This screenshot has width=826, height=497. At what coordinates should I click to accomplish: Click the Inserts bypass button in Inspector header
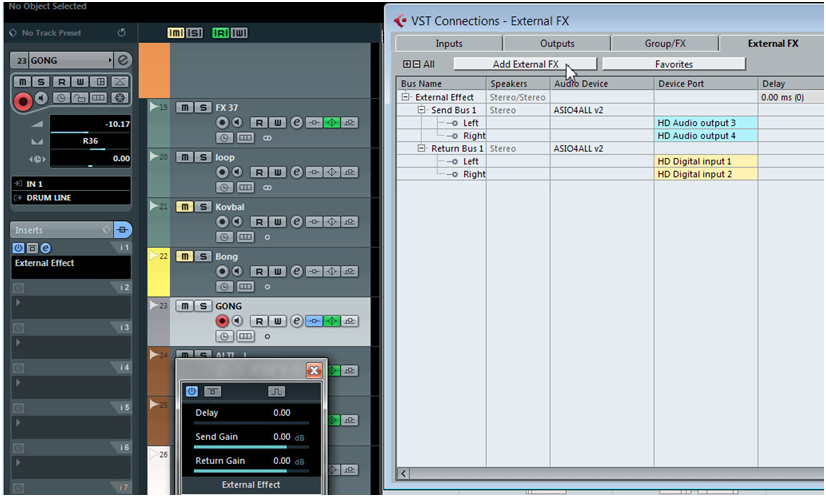pos(122,230)
